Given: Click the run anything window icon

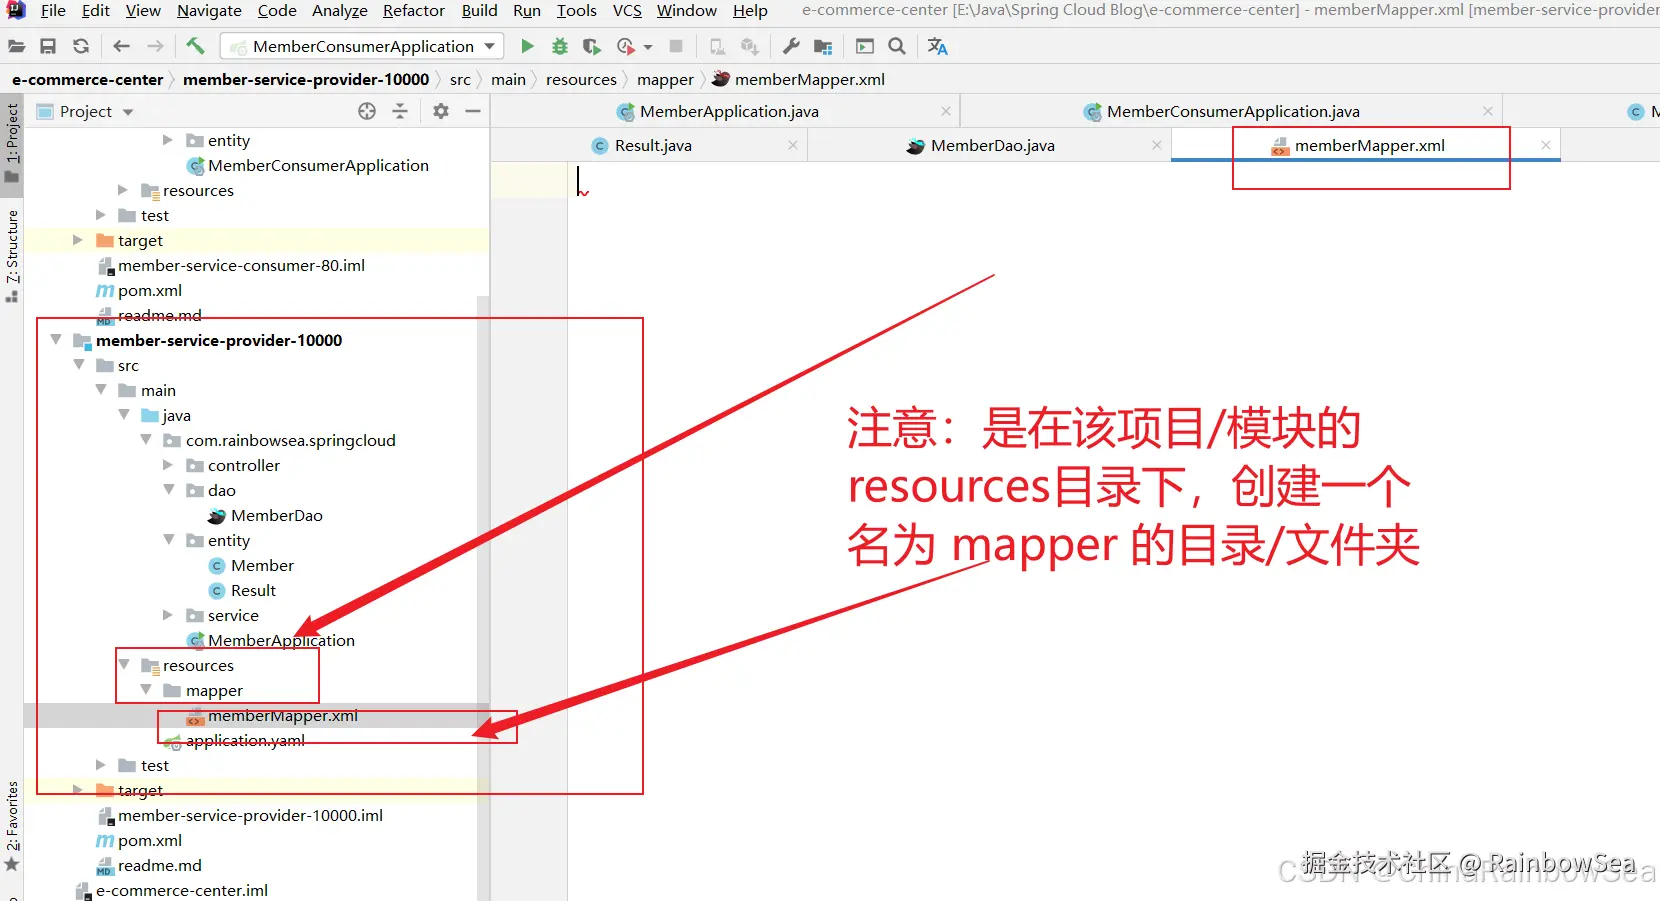Looking at the screenshot, I should [865, 46].
